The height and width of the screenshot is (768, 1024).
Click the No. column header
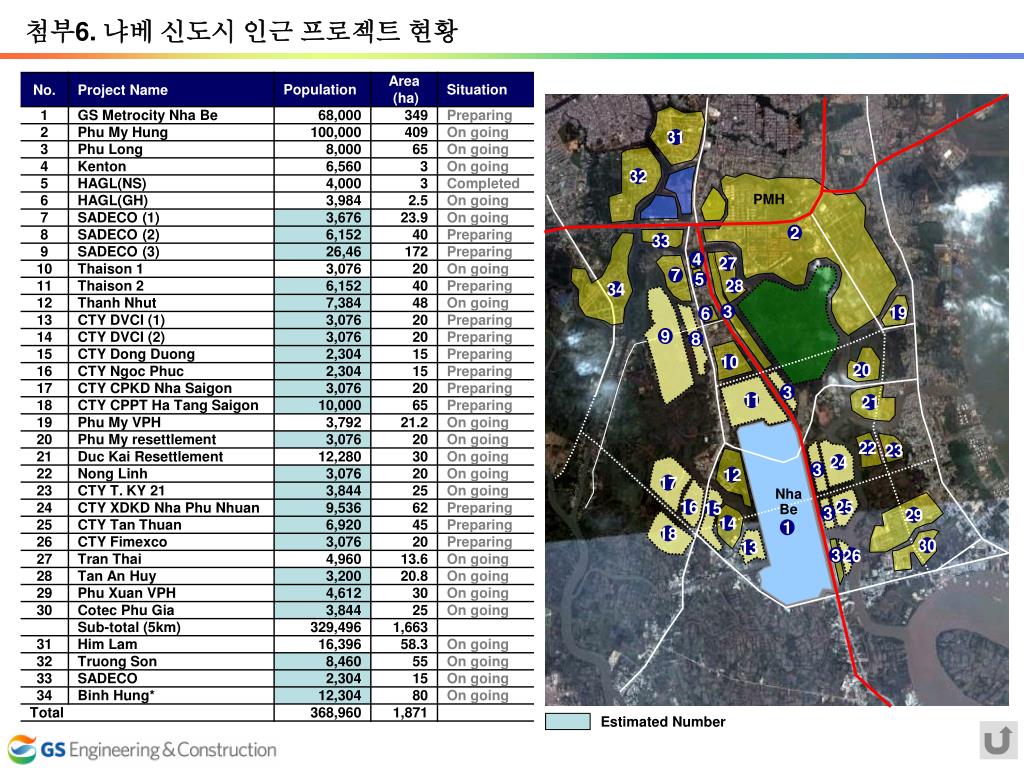(44, 90)
